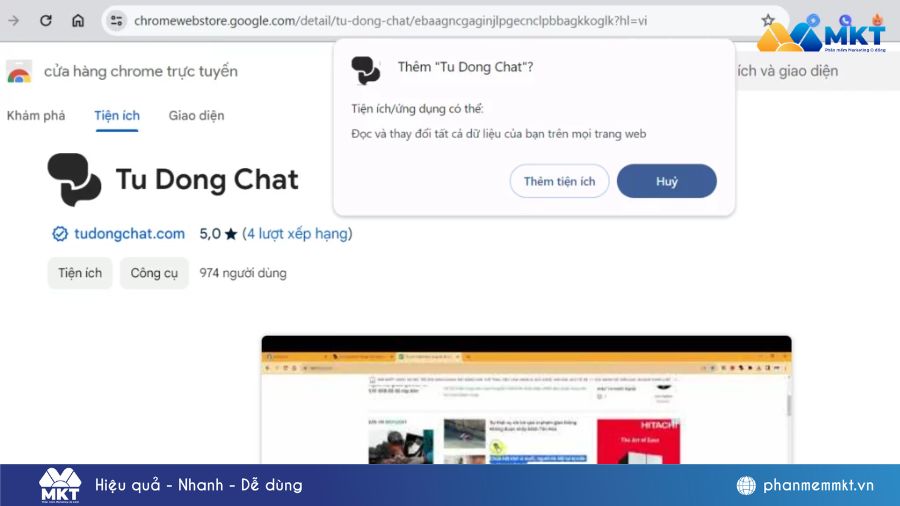Click the address bar URL
Image resolution: width=900 pixels, height=506 pixels.
coord(390,21)
